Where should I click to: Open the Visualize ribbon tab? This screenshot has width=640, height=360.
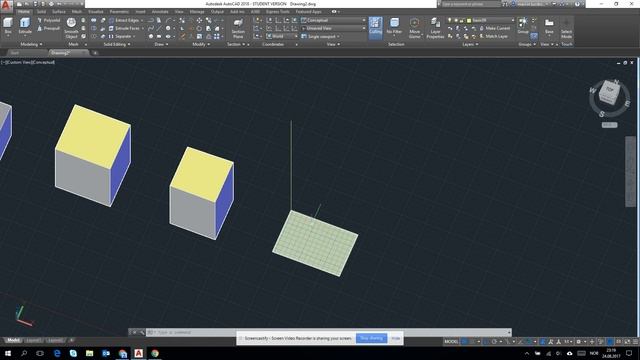click(96, 12)
